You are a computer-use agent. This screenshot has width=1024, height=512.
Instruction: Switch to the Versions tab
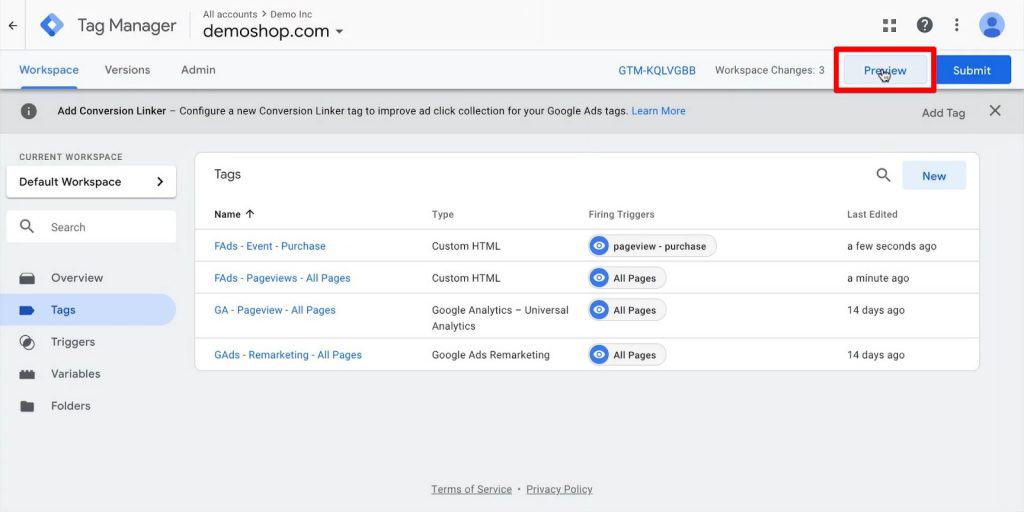pos(127,70)
